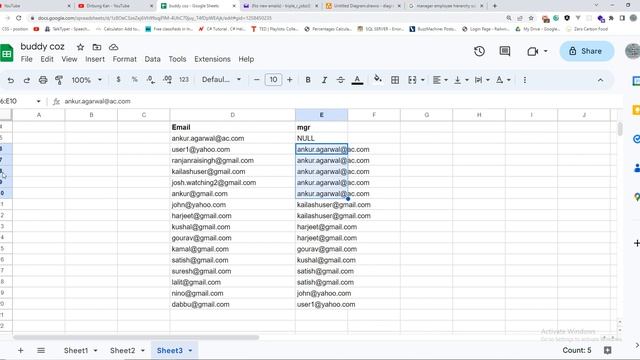Click the Share button
Viewport: 640px width, 360px height.
[x=587, y=51]
